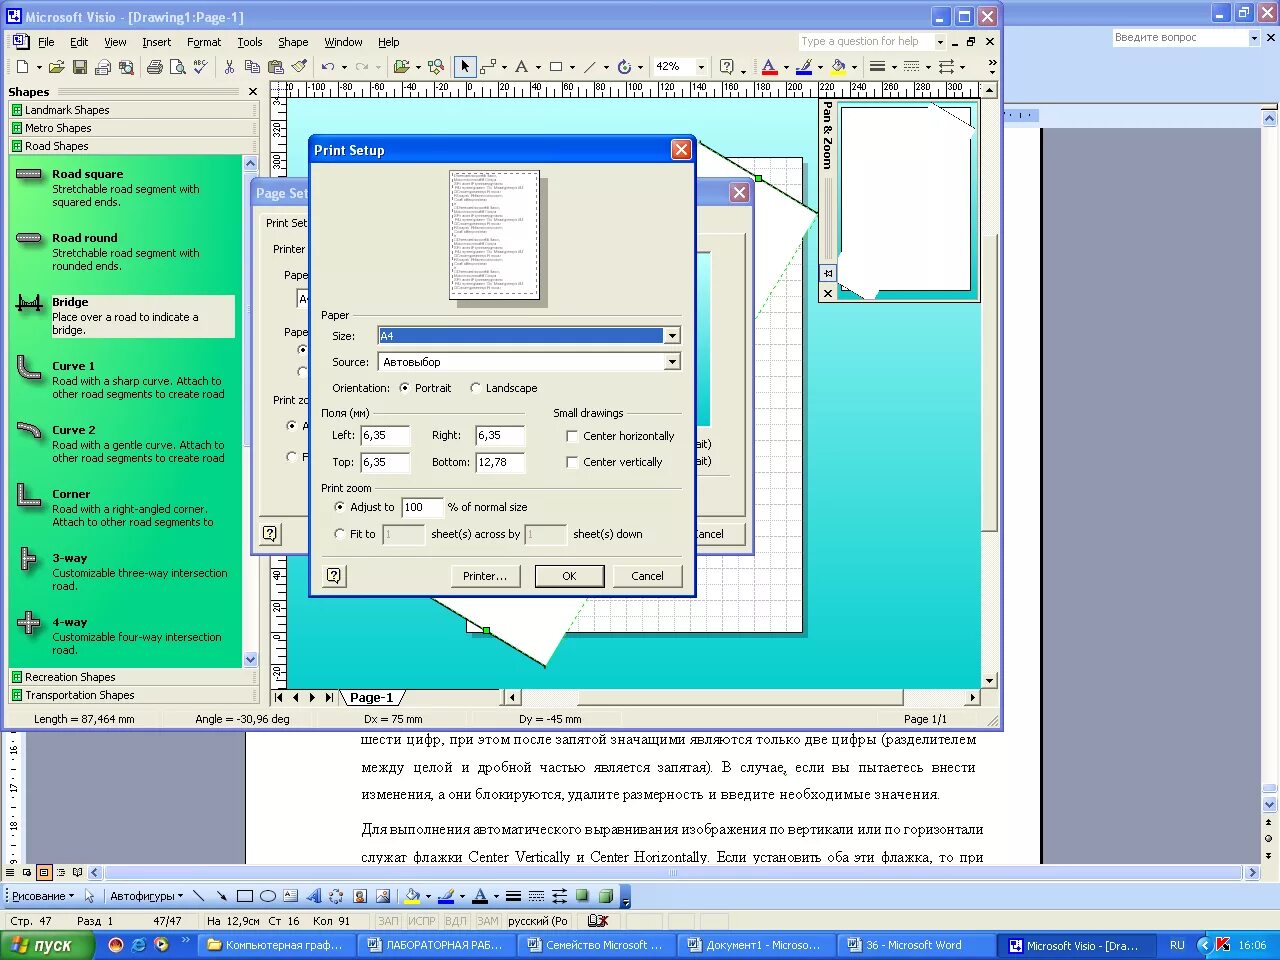This screenshot has width=1280, height=960.
Task: Open the Format menu in Visio
Action: [204, 42]
